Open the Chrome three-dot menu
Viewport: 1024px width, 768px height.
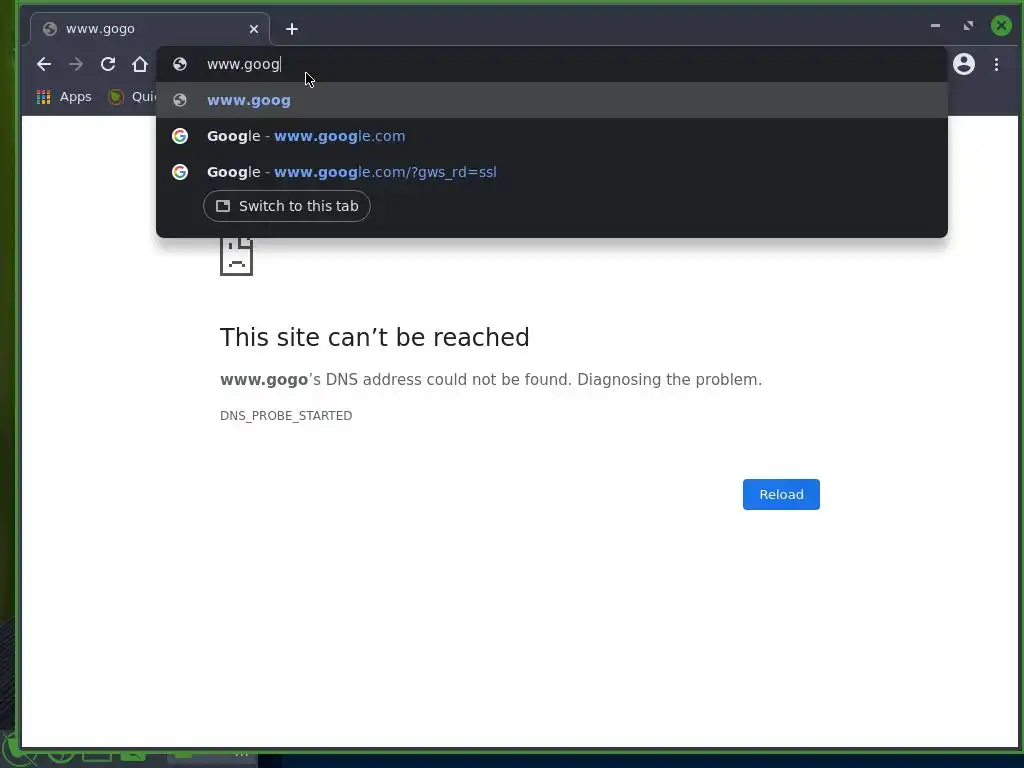click(x=996, y=64)
